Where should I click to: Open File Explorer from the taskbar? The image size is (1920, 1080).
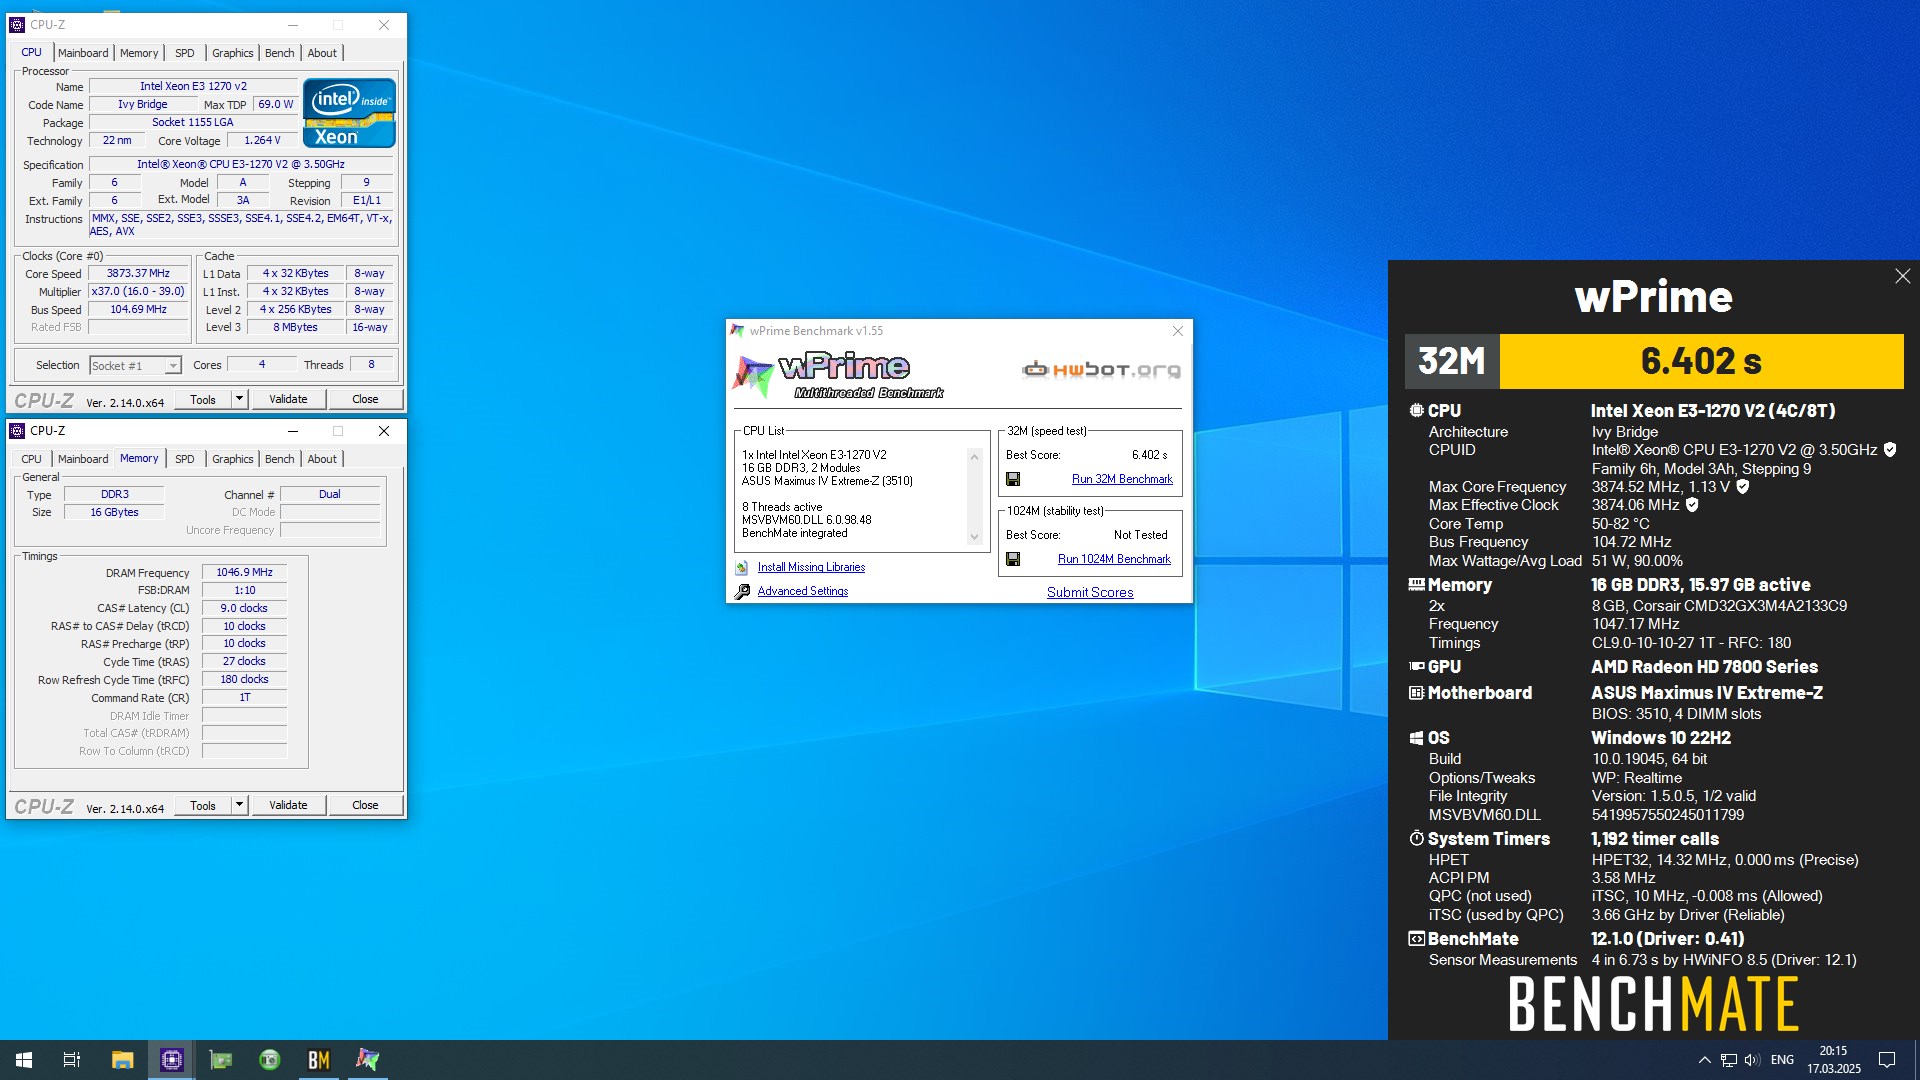(x=122, y=1060)
